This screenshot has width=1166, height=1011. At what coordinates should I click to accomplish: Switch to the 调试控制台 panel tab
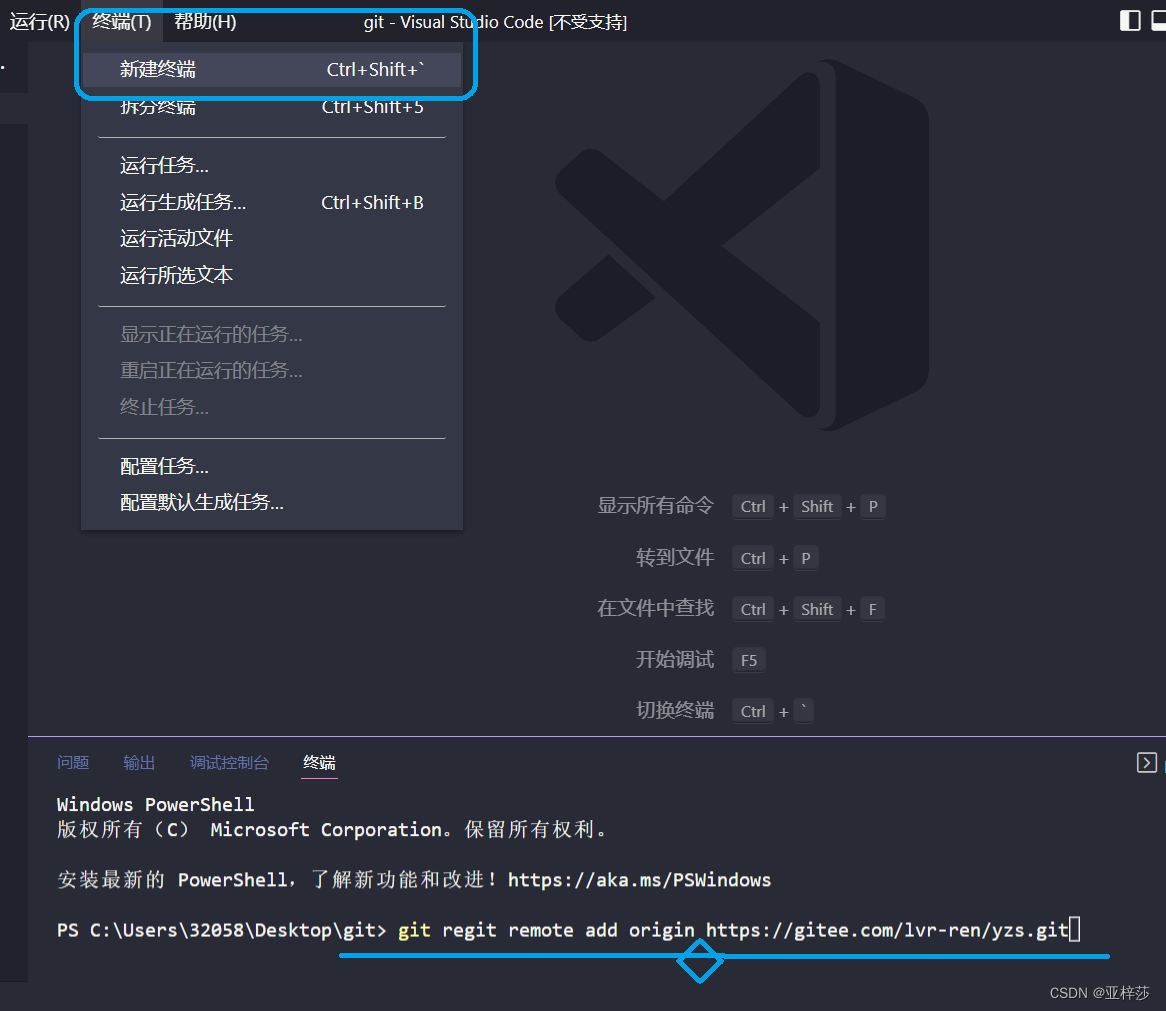click(229, 763)
